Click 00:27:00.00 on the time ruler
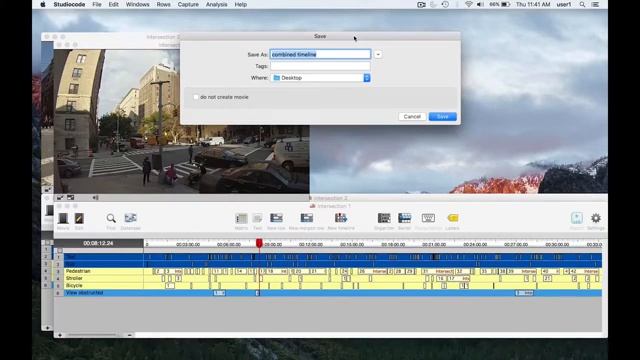The width and height of the screenshot is (640, 360). 516,244
